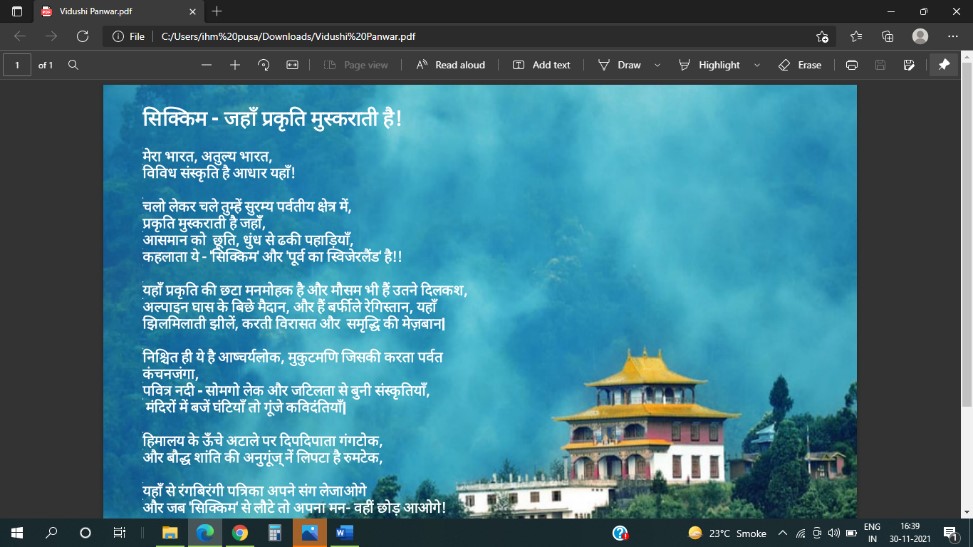Show hidden system tray icons

[x=782, y=533]
